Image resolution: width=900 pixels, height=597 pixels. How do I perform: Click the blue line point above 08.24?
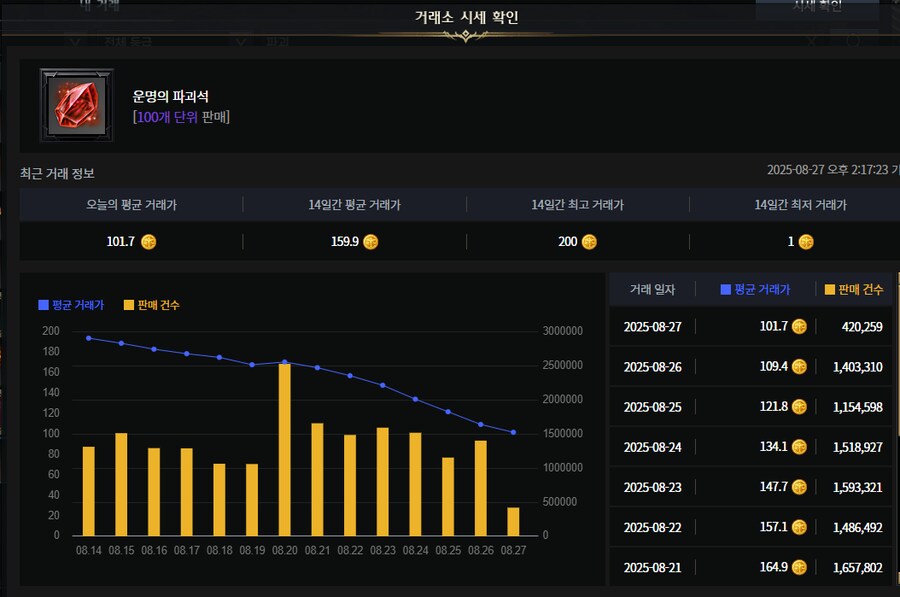click(x=416, y=399)
